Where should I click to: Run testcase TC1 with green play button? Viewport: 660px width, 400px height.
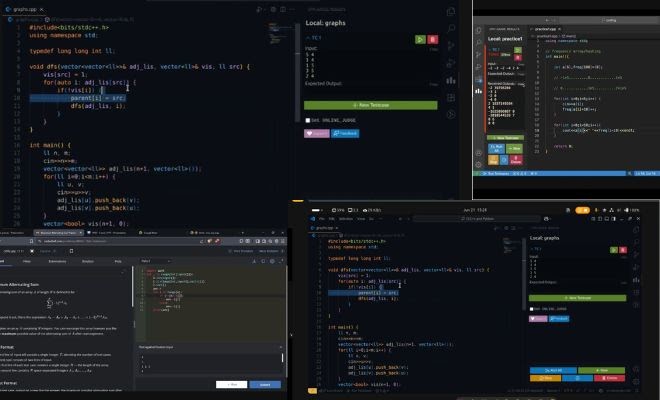point(419,39)
